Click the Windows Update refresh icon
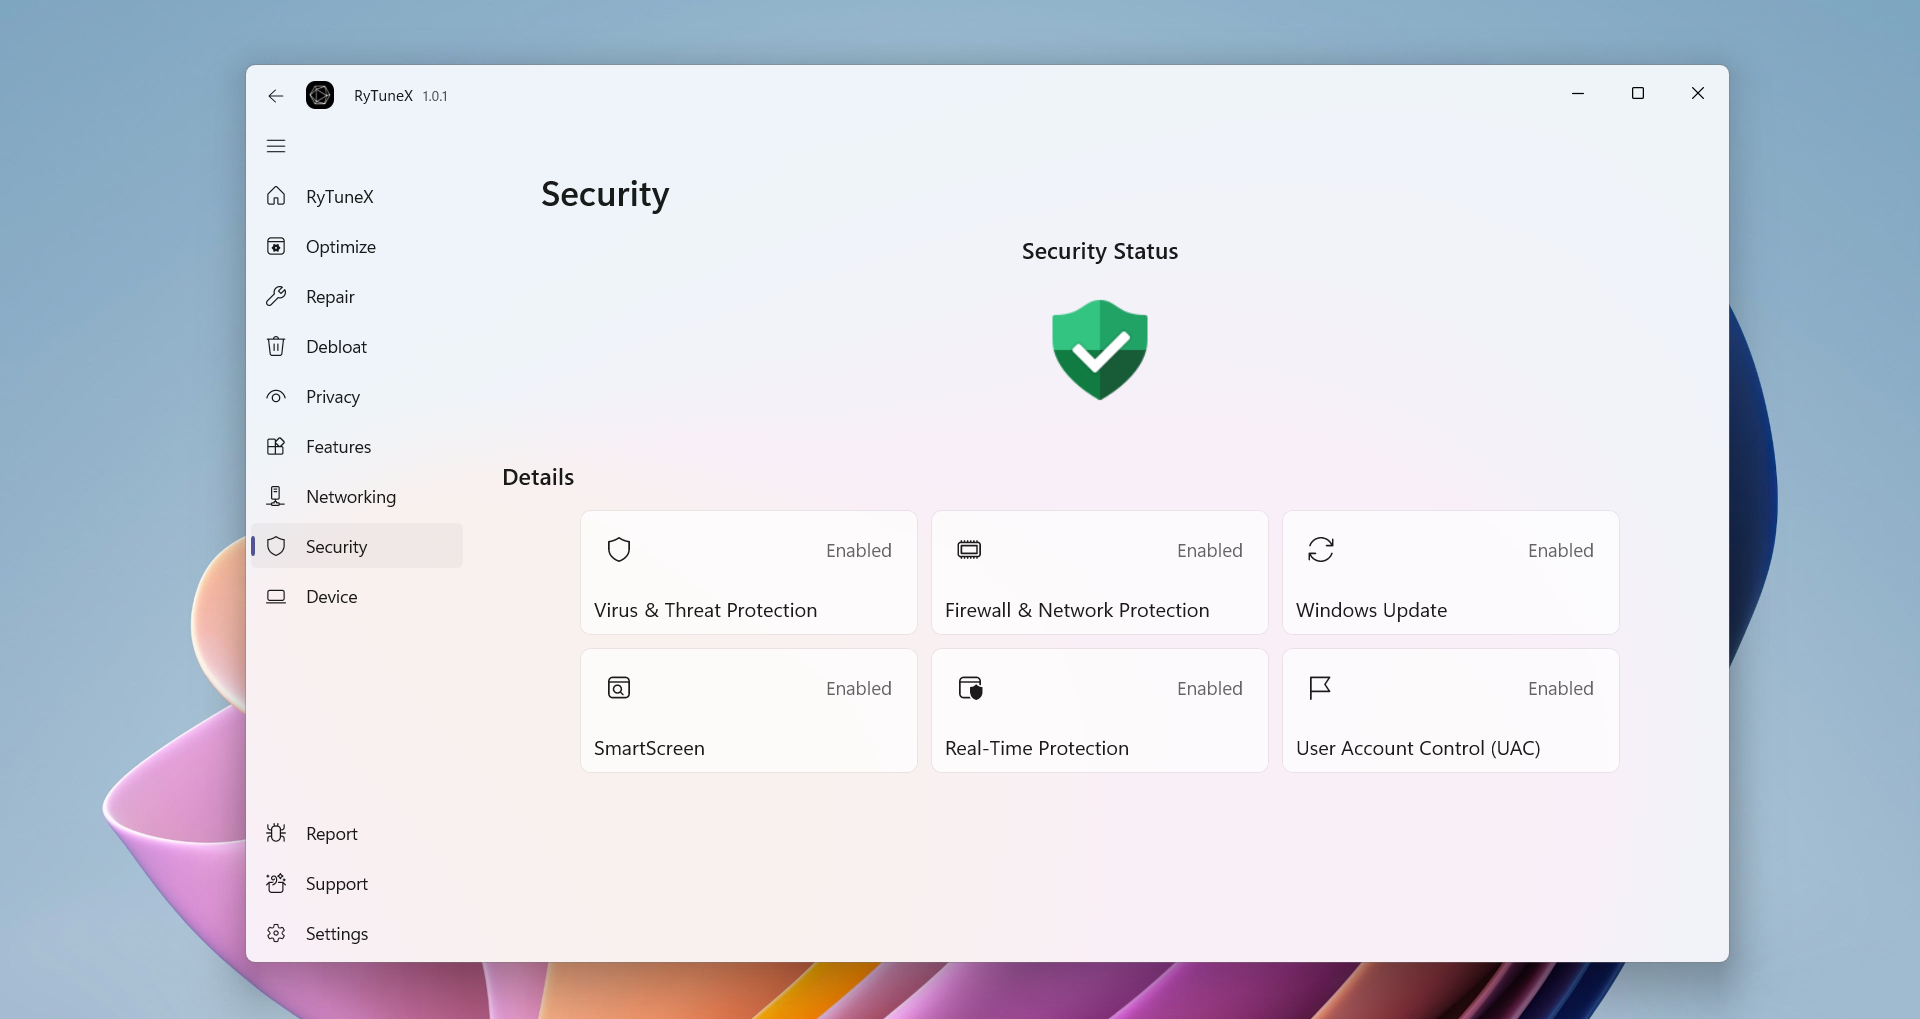 pyautogui.click(x=1321, y=549)
